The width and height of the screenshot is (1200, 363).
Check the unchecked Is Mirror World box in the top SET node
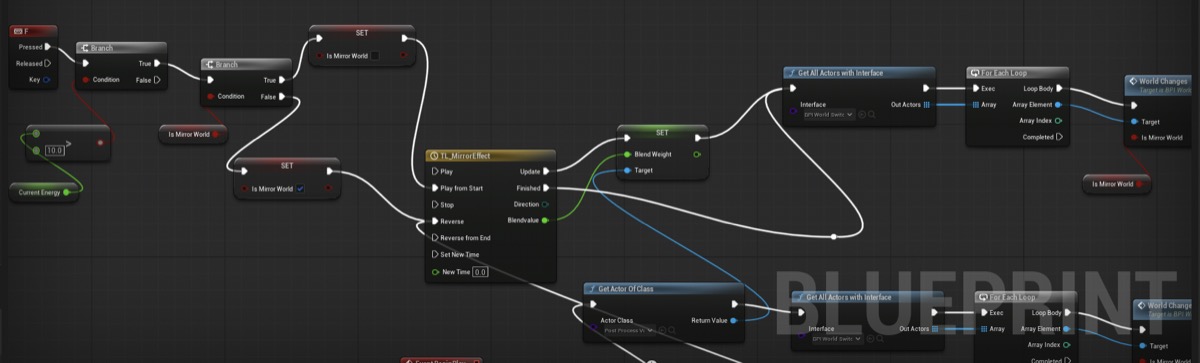[375, 56]
